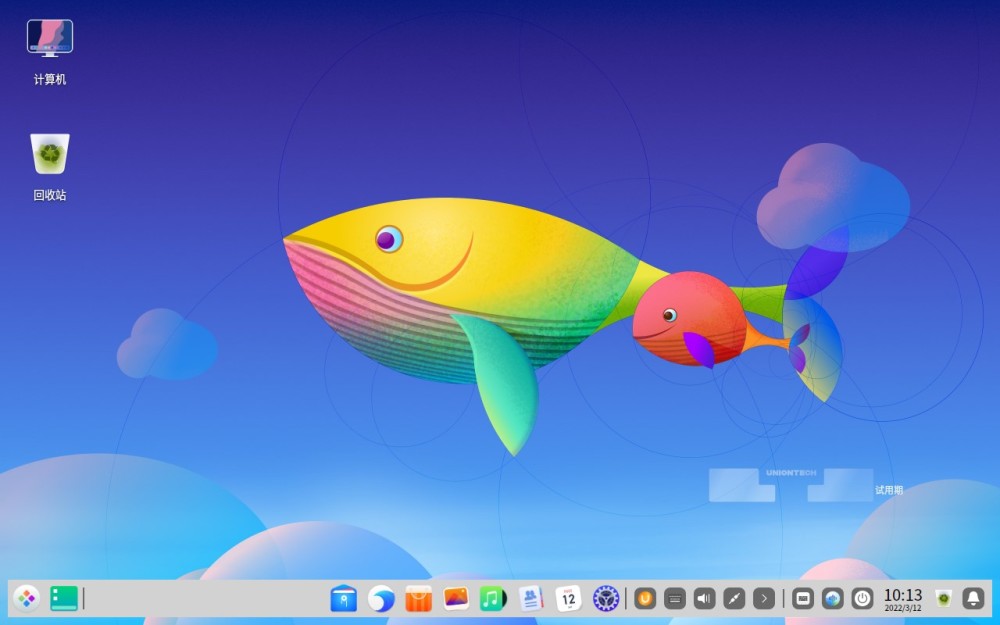
Task: Launch the Music player in dock
Action: click(493, 598)
